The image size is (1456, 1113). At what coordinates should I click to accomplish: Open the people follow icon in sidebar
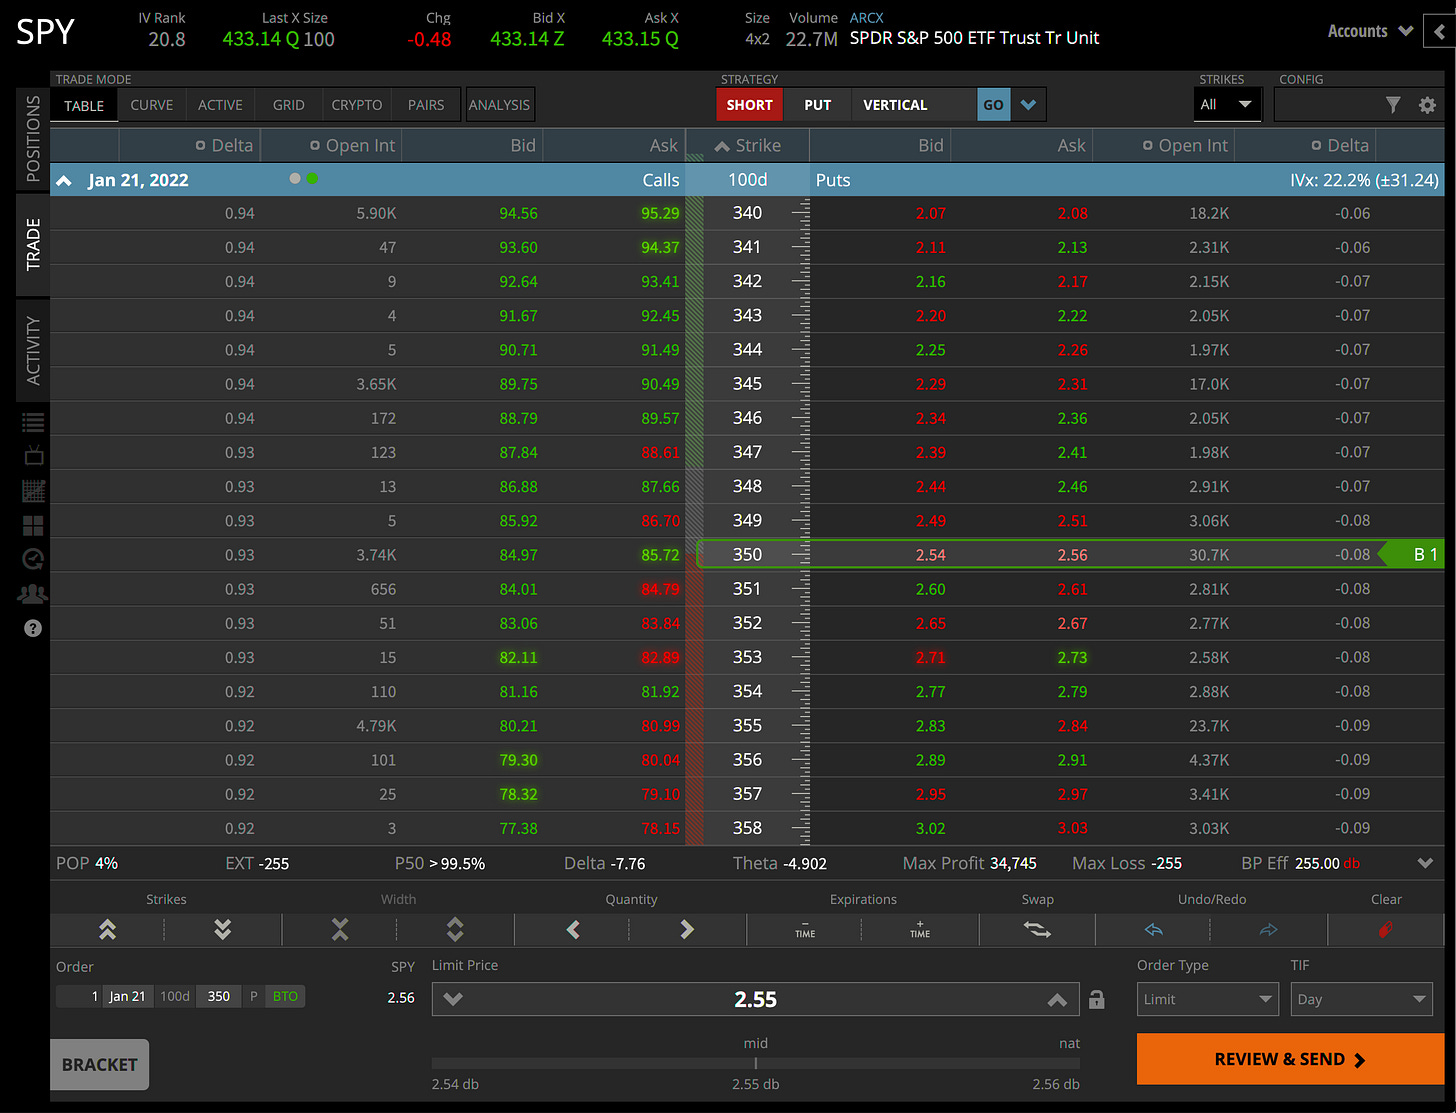33,594
